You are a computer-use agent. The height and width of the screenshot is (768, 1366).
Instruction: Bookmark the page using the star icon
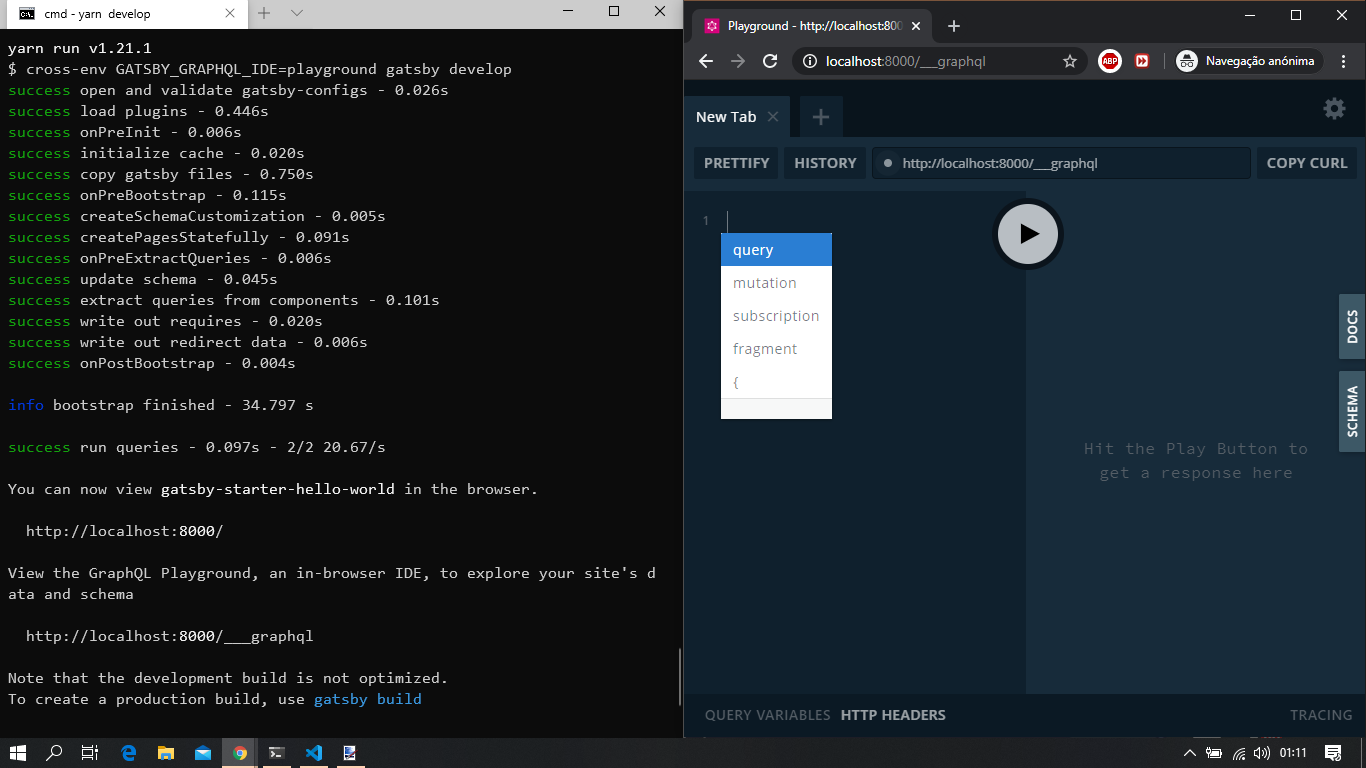pos(1070,61)
